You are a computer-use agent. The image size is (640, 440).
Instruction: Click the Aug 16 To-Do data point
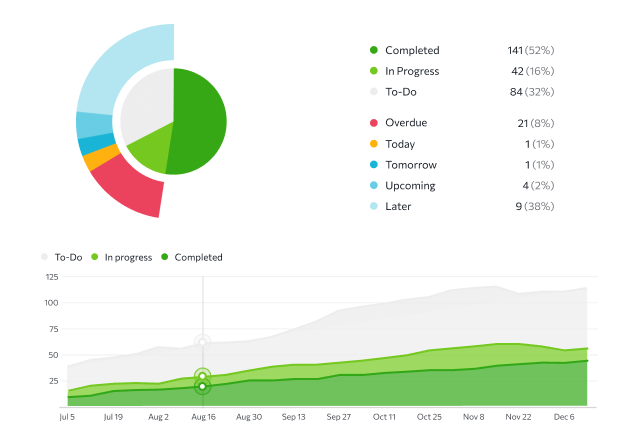[202, 342]
